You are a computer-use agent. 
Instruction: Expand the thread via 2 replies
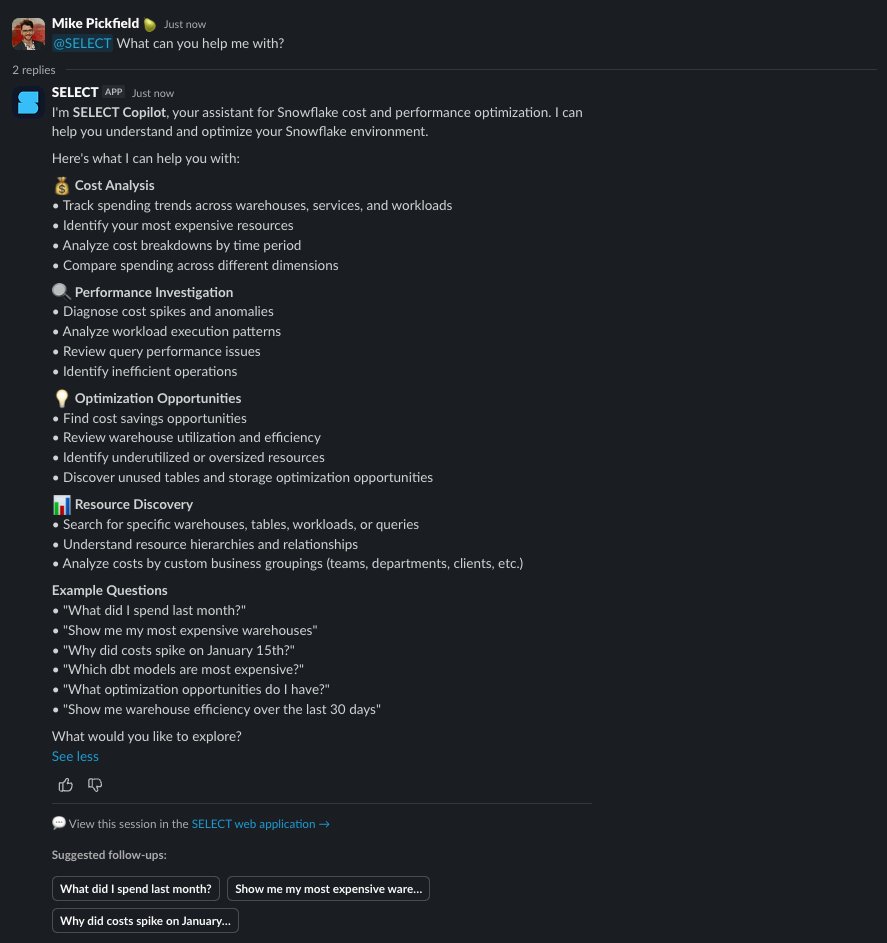(33, 70)
